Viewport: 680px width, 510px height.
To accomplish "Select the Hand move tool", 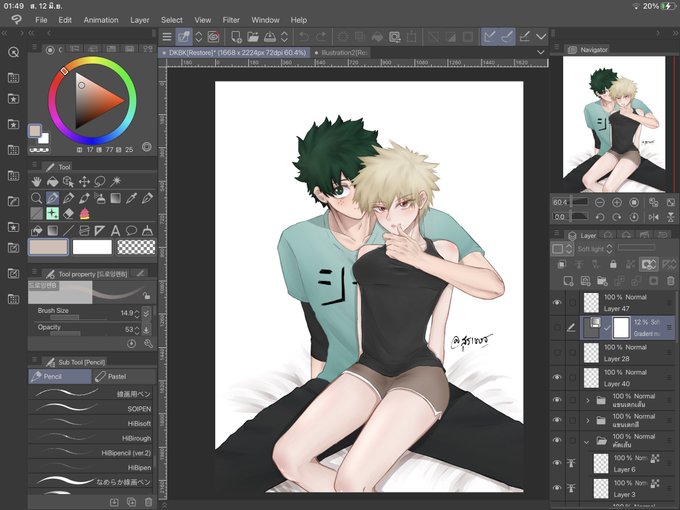I will coord(36,181).
